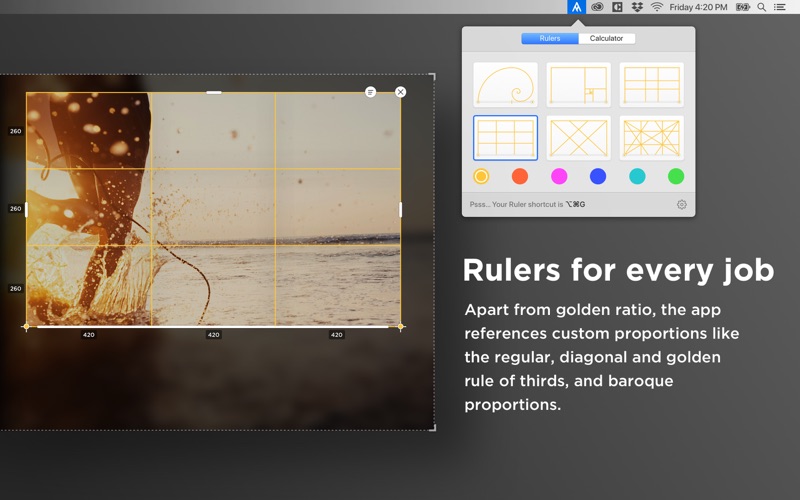Viewport: 800px width, 500px height.
Task: Click the left edge handle of ruler
Action: pos(27,209)
